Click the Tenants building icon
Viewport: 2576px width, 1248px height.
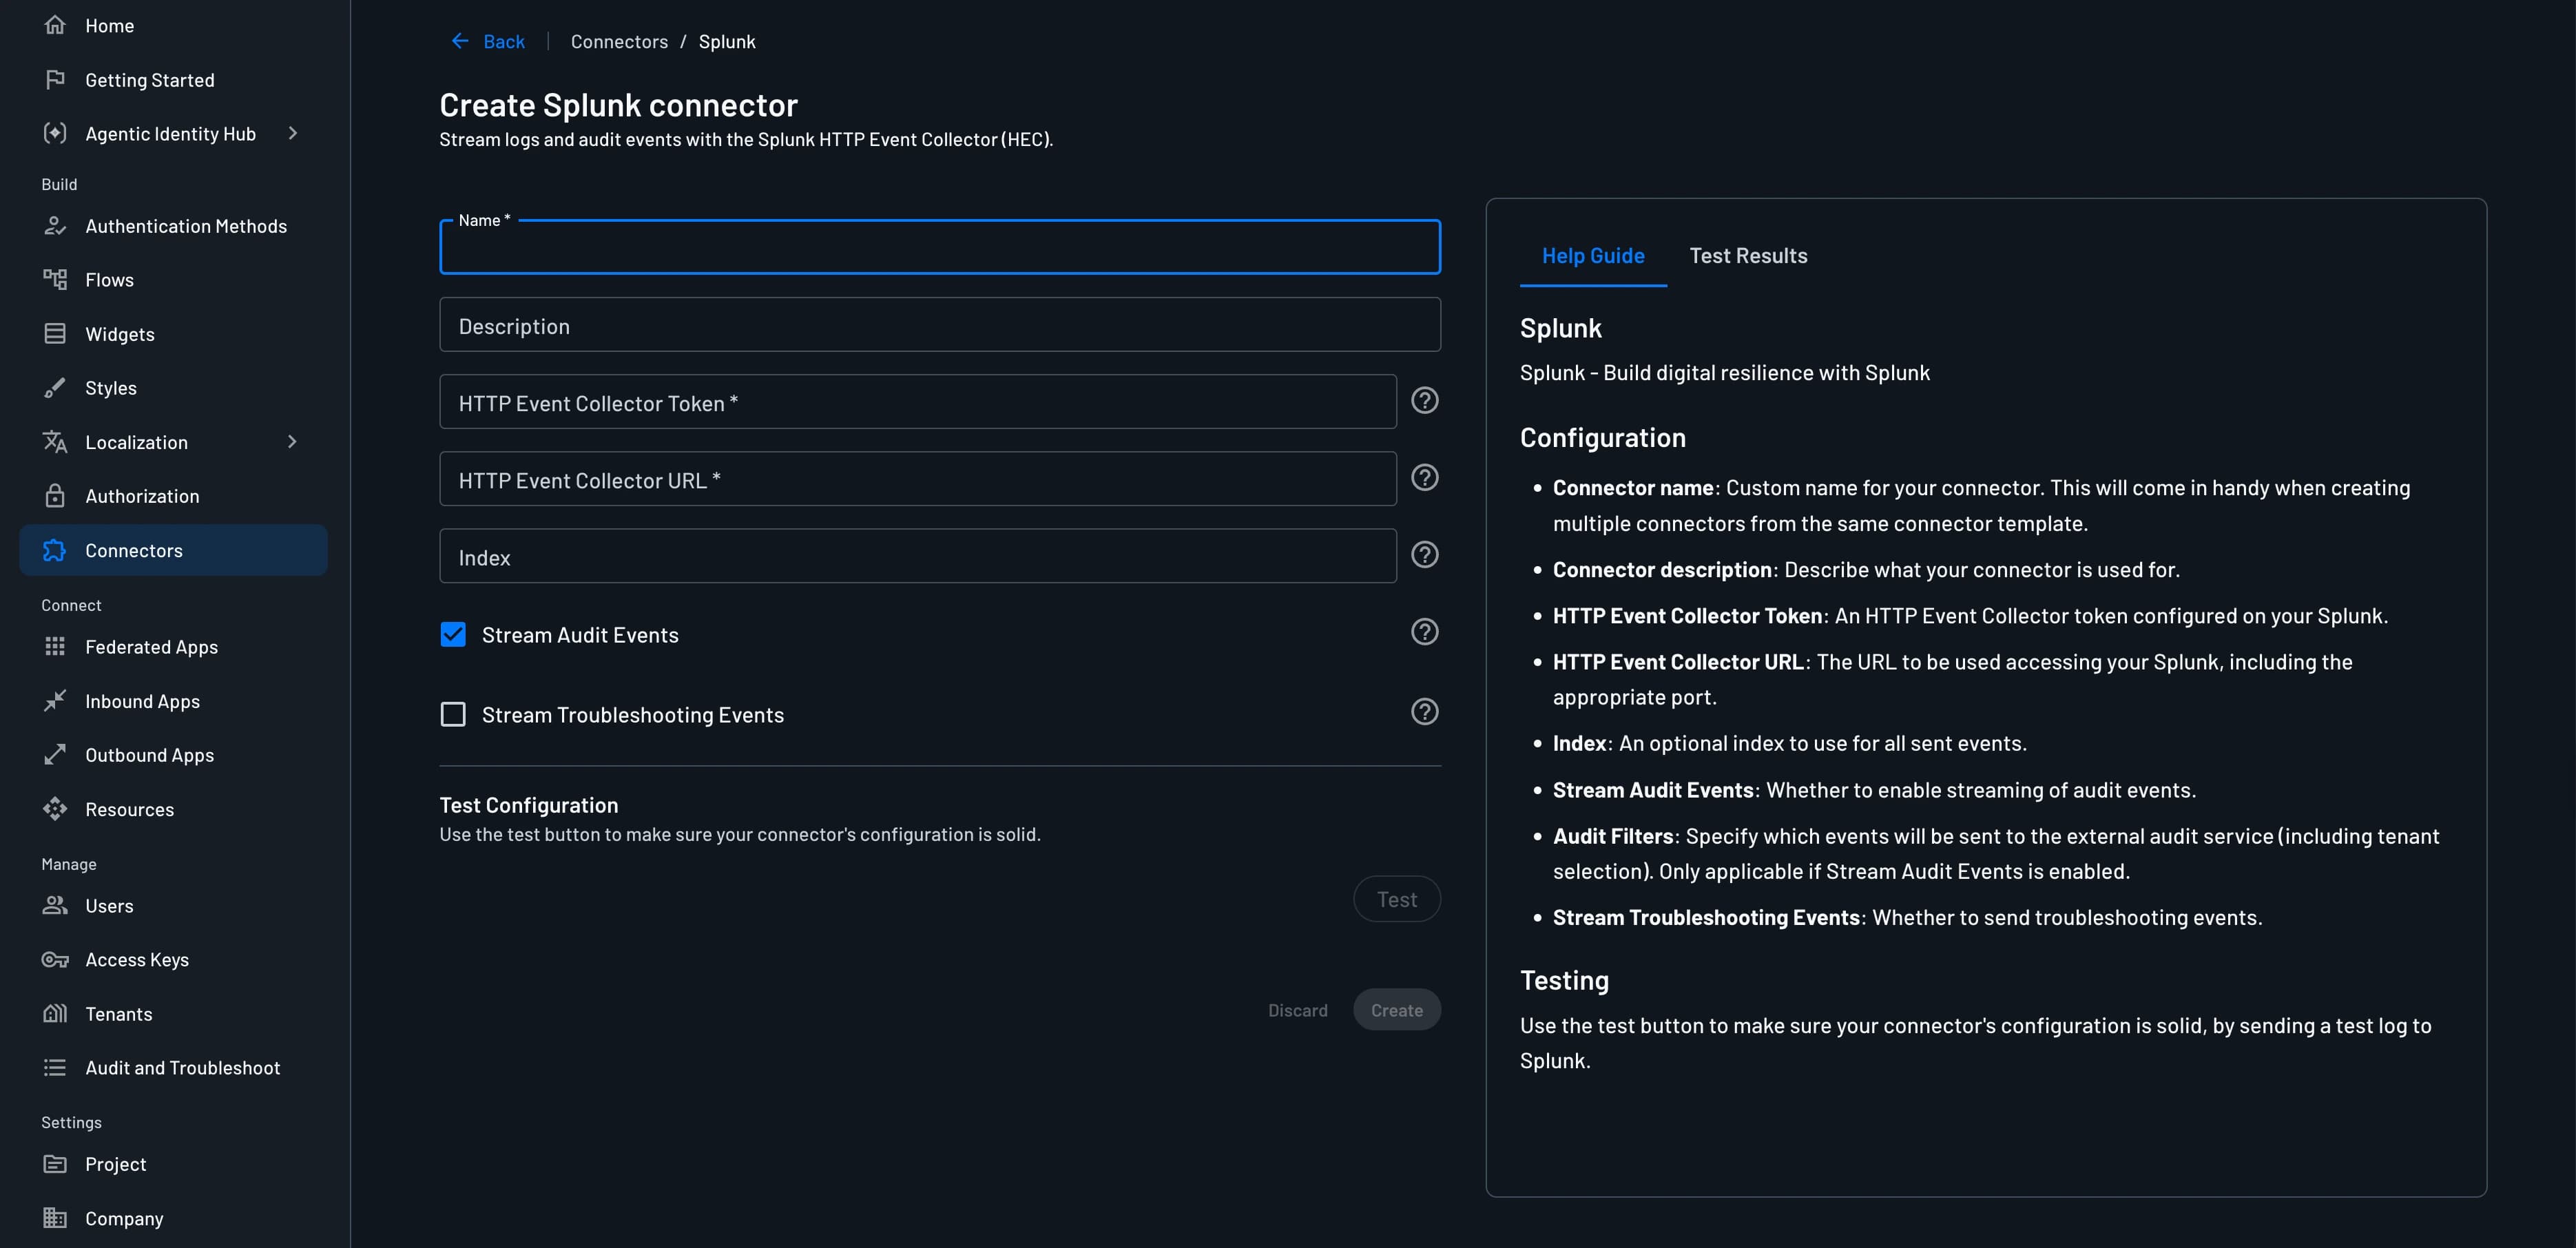[x=55, y=1014]
